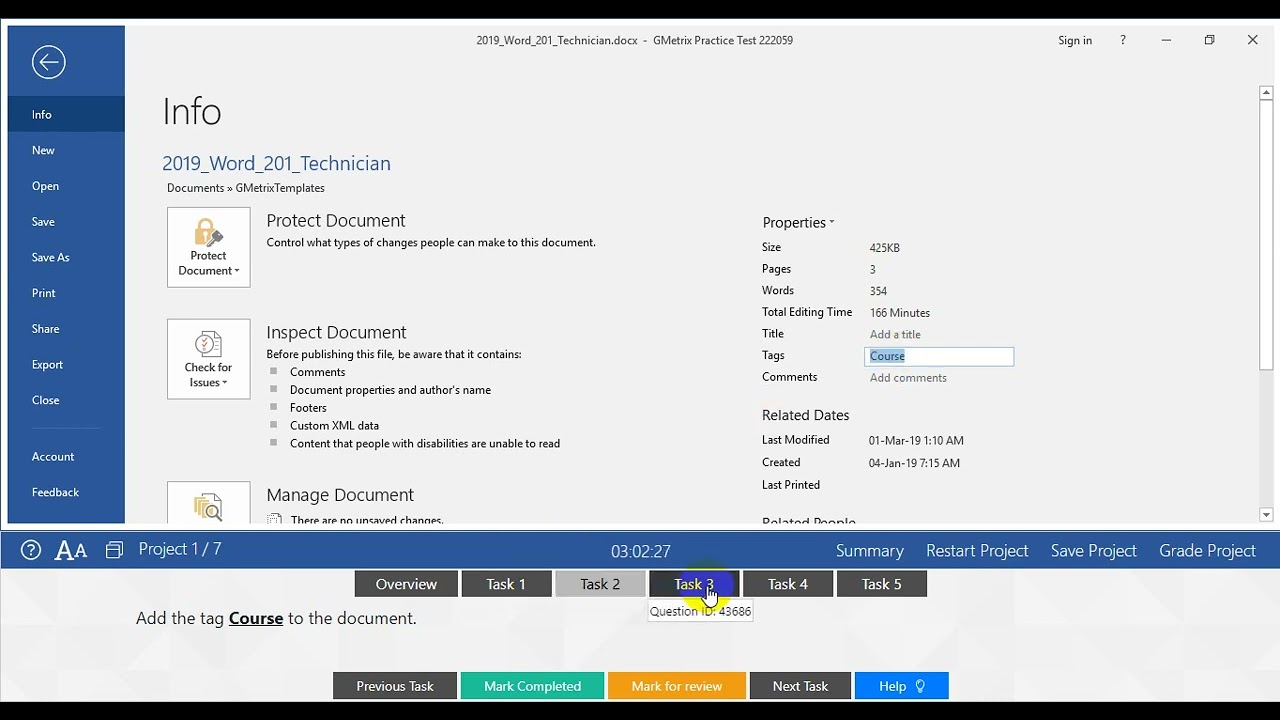Choose Save As in the sidebar
1280x720 pixels.
(x=66, y=257)
